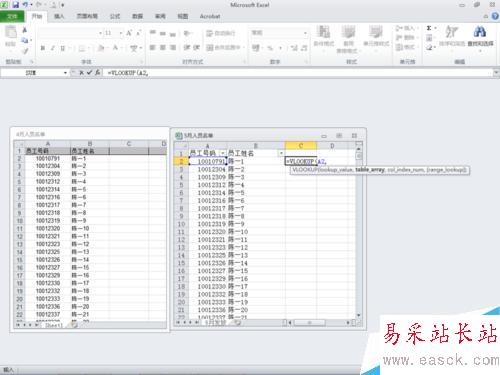Toggle Bold formatting

pos(43,48)
